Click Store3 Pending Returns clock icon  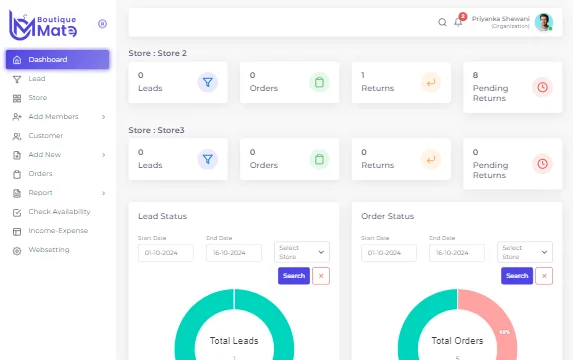click(x=542, y=164)
